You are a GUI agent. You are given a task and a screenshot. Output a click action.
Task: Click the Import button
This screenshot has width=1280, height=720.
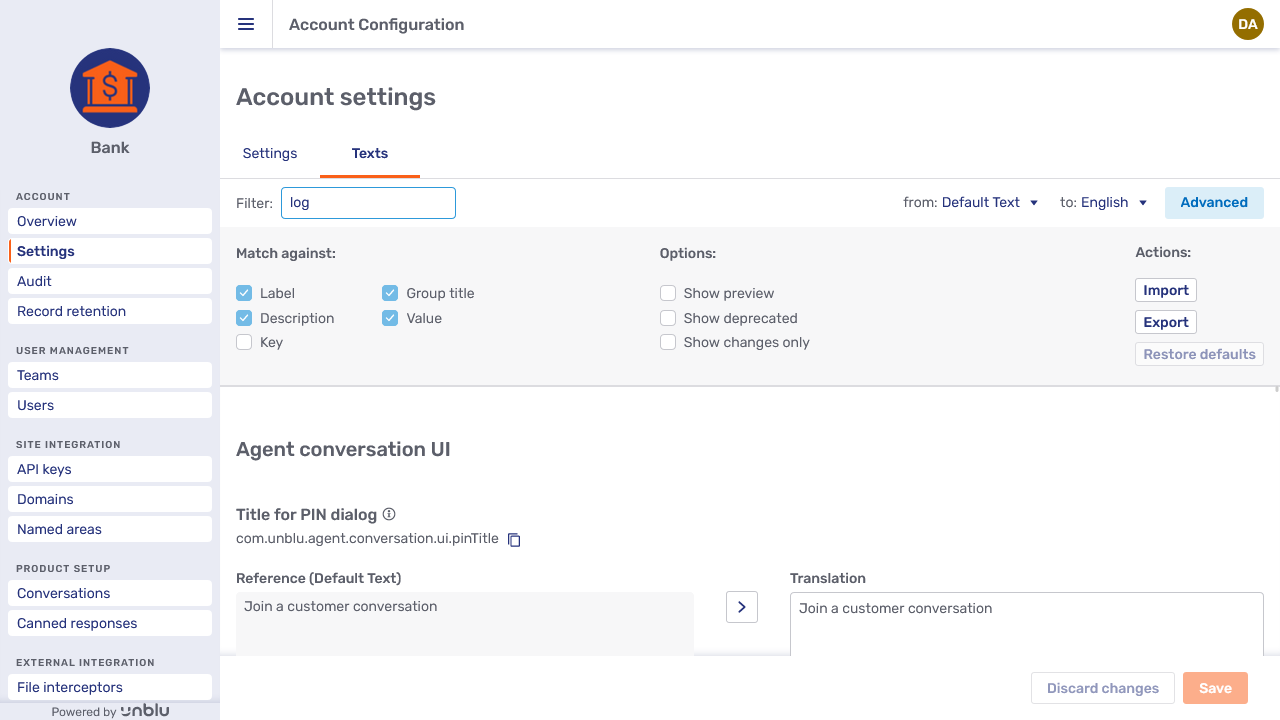click(x=1165, y=290)
